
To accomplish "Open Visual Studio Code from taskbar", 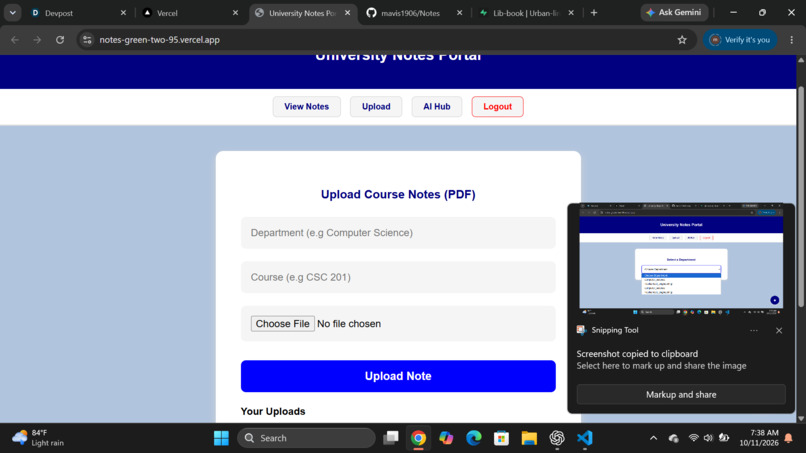I will pos(584,438).
